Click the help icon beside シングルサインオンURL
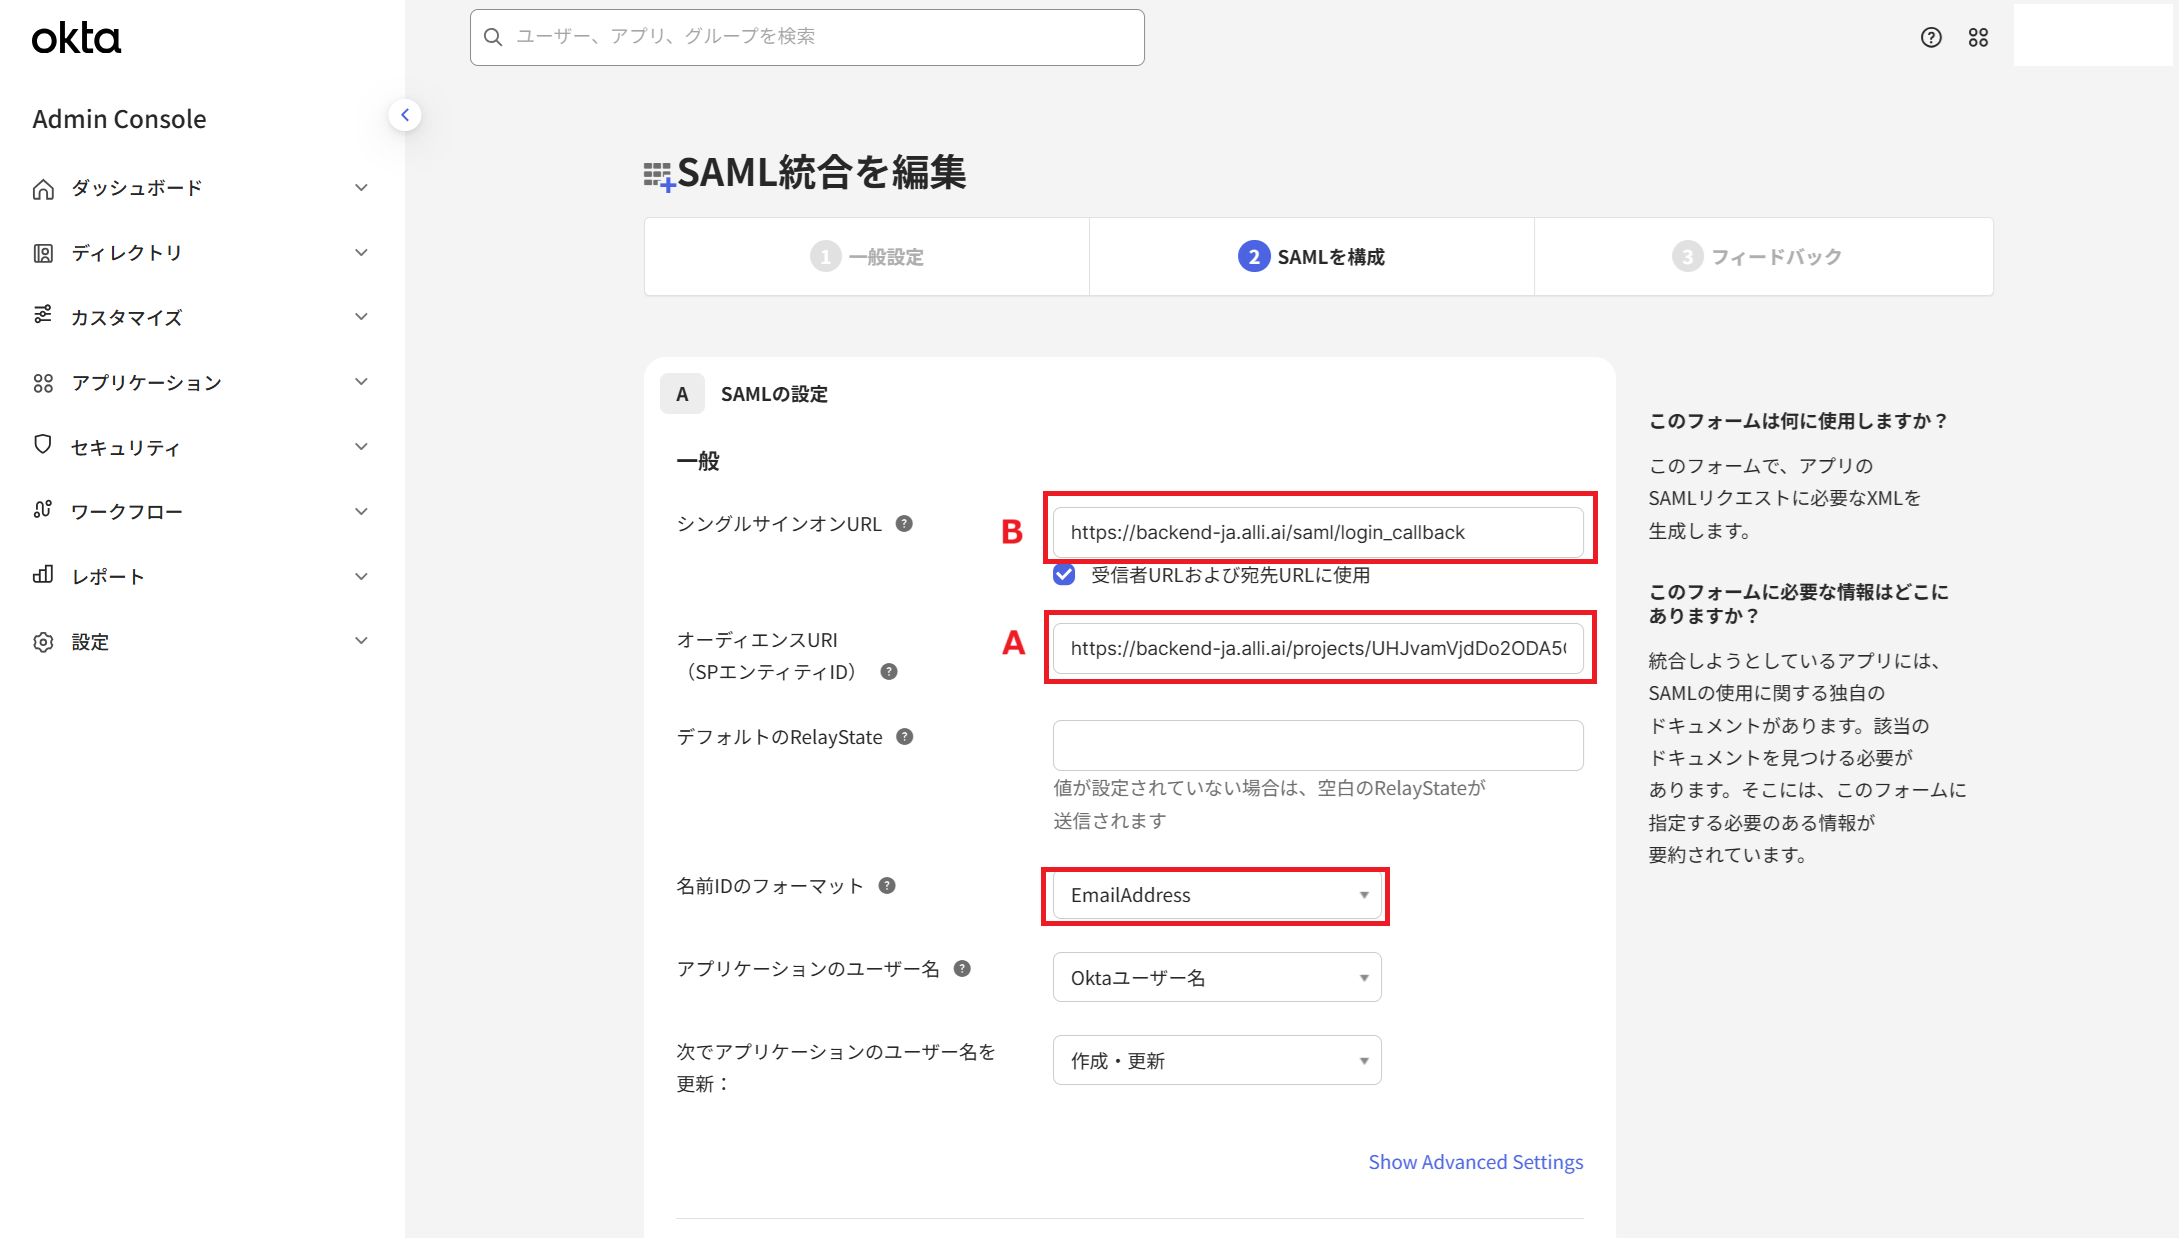Image resolution: width=2179 pixels, height=1238 pixels. point(904,523)
